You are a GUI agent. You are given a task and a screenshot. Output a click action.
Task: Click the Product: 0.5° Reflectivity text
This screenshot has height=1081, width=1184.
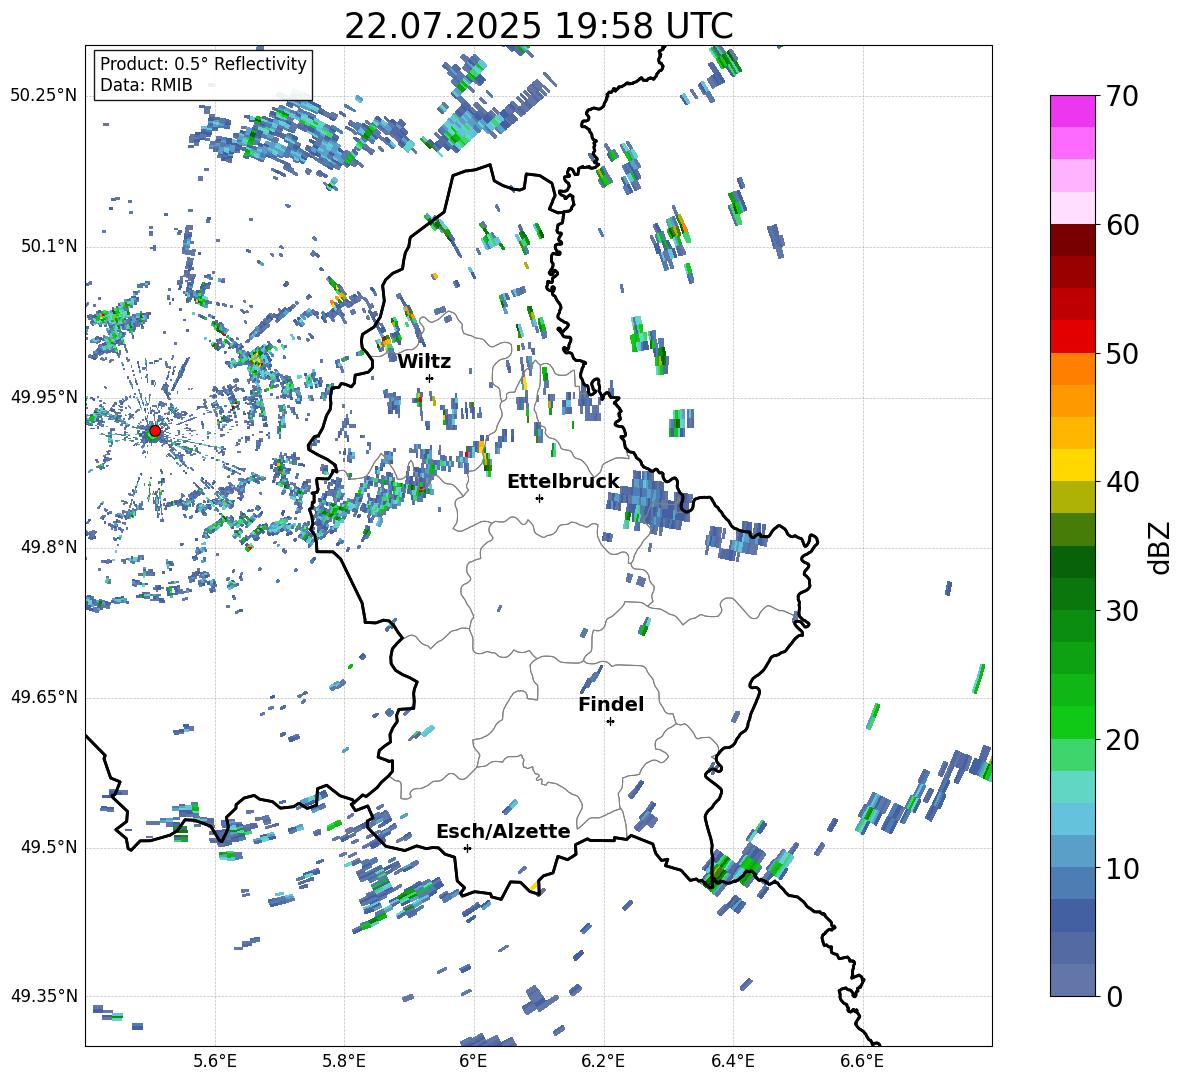203,64
